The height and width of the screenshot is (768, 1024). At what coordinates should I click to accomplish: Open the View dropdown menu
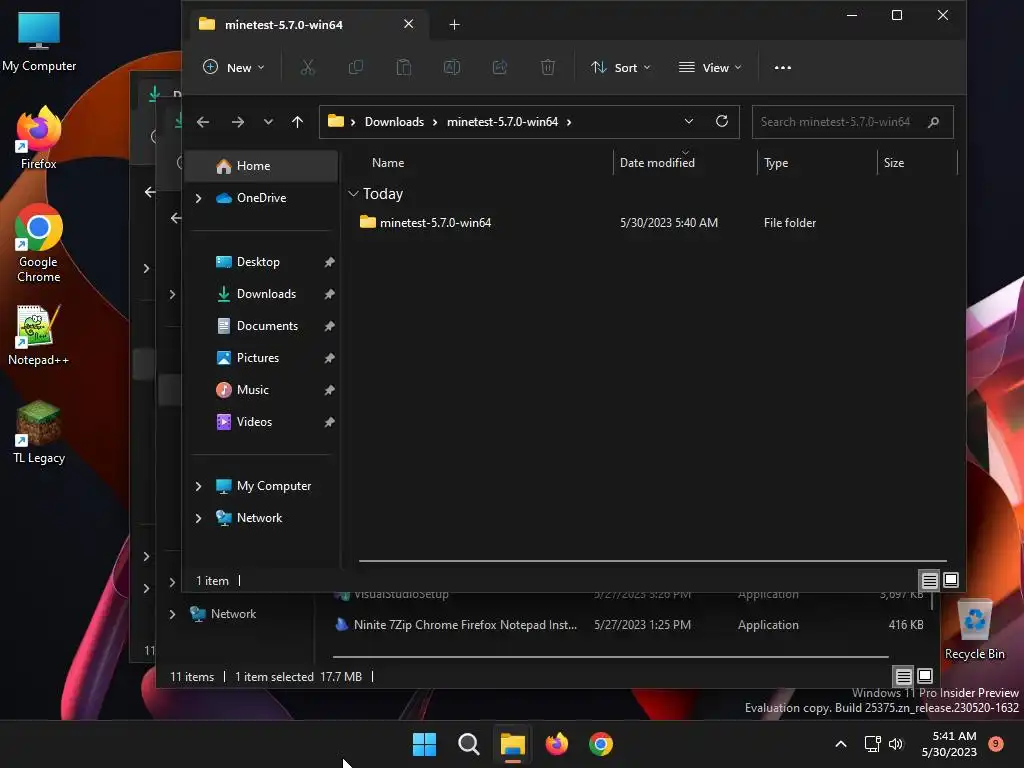(x=710, y=67)
